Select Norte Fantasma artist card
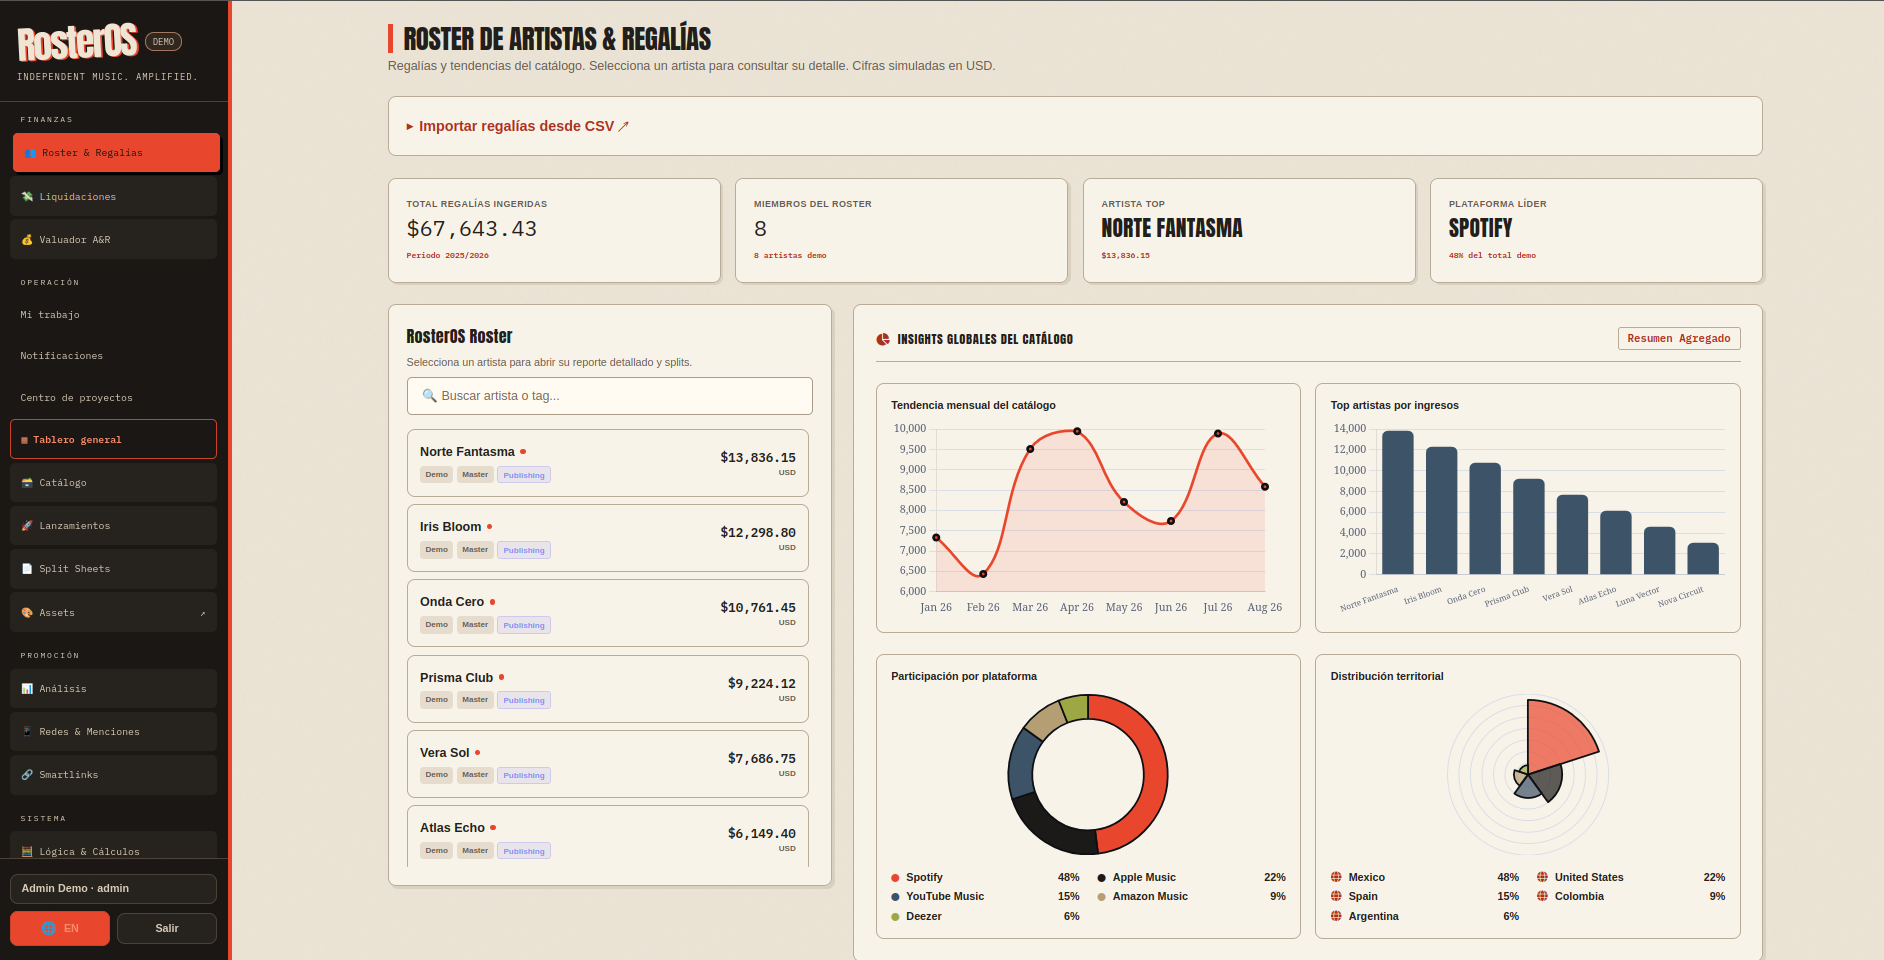This screenshot has height=960, width=1884. [x=608, y=463]
